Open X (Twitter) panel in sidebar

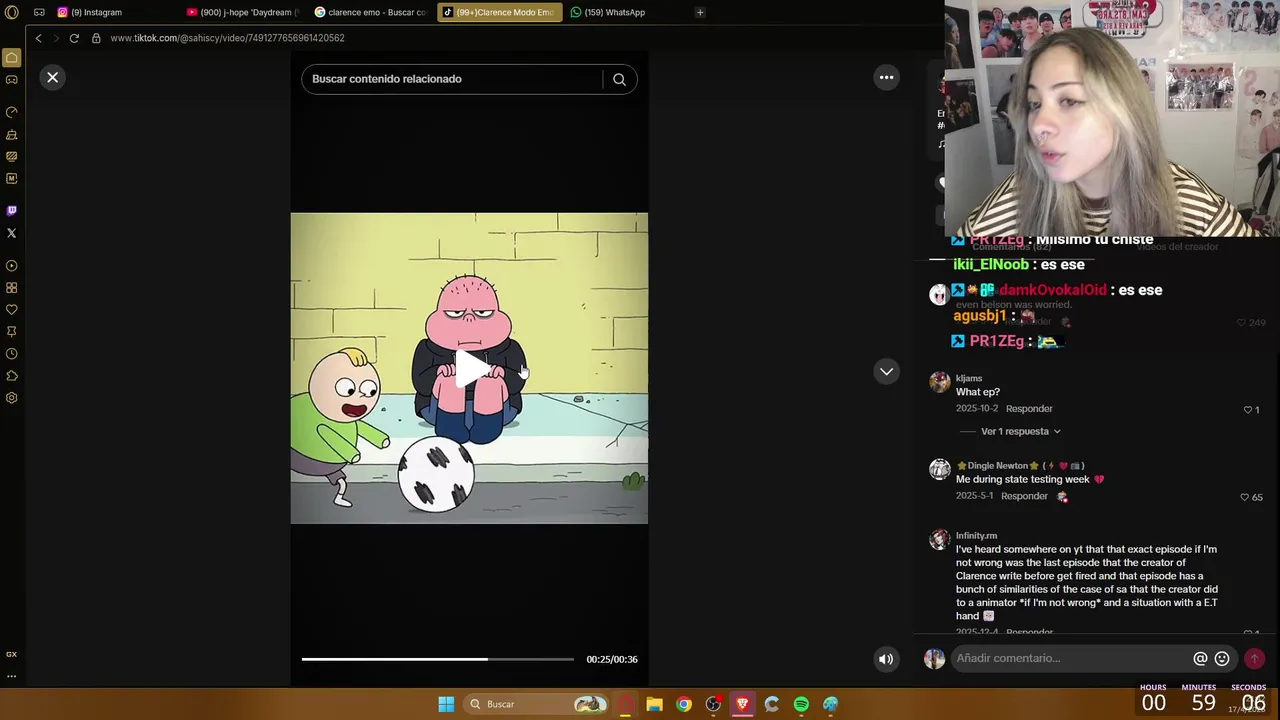[11, 233]
